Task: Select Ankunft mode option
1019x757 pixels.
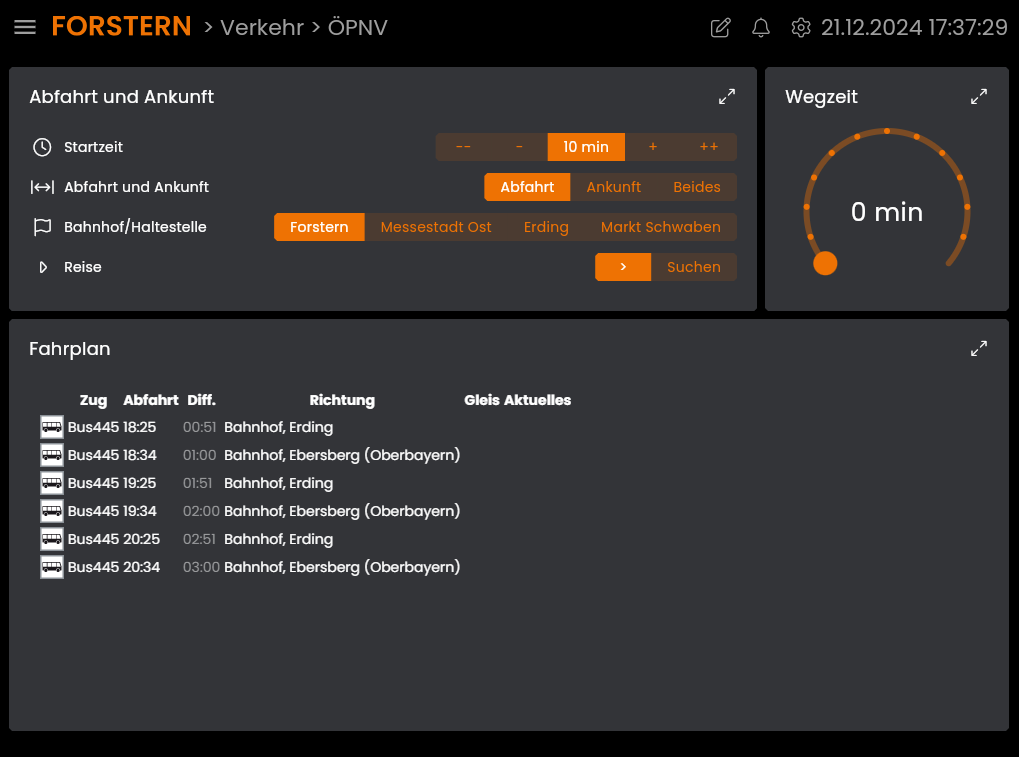Action: pos(613,187)
